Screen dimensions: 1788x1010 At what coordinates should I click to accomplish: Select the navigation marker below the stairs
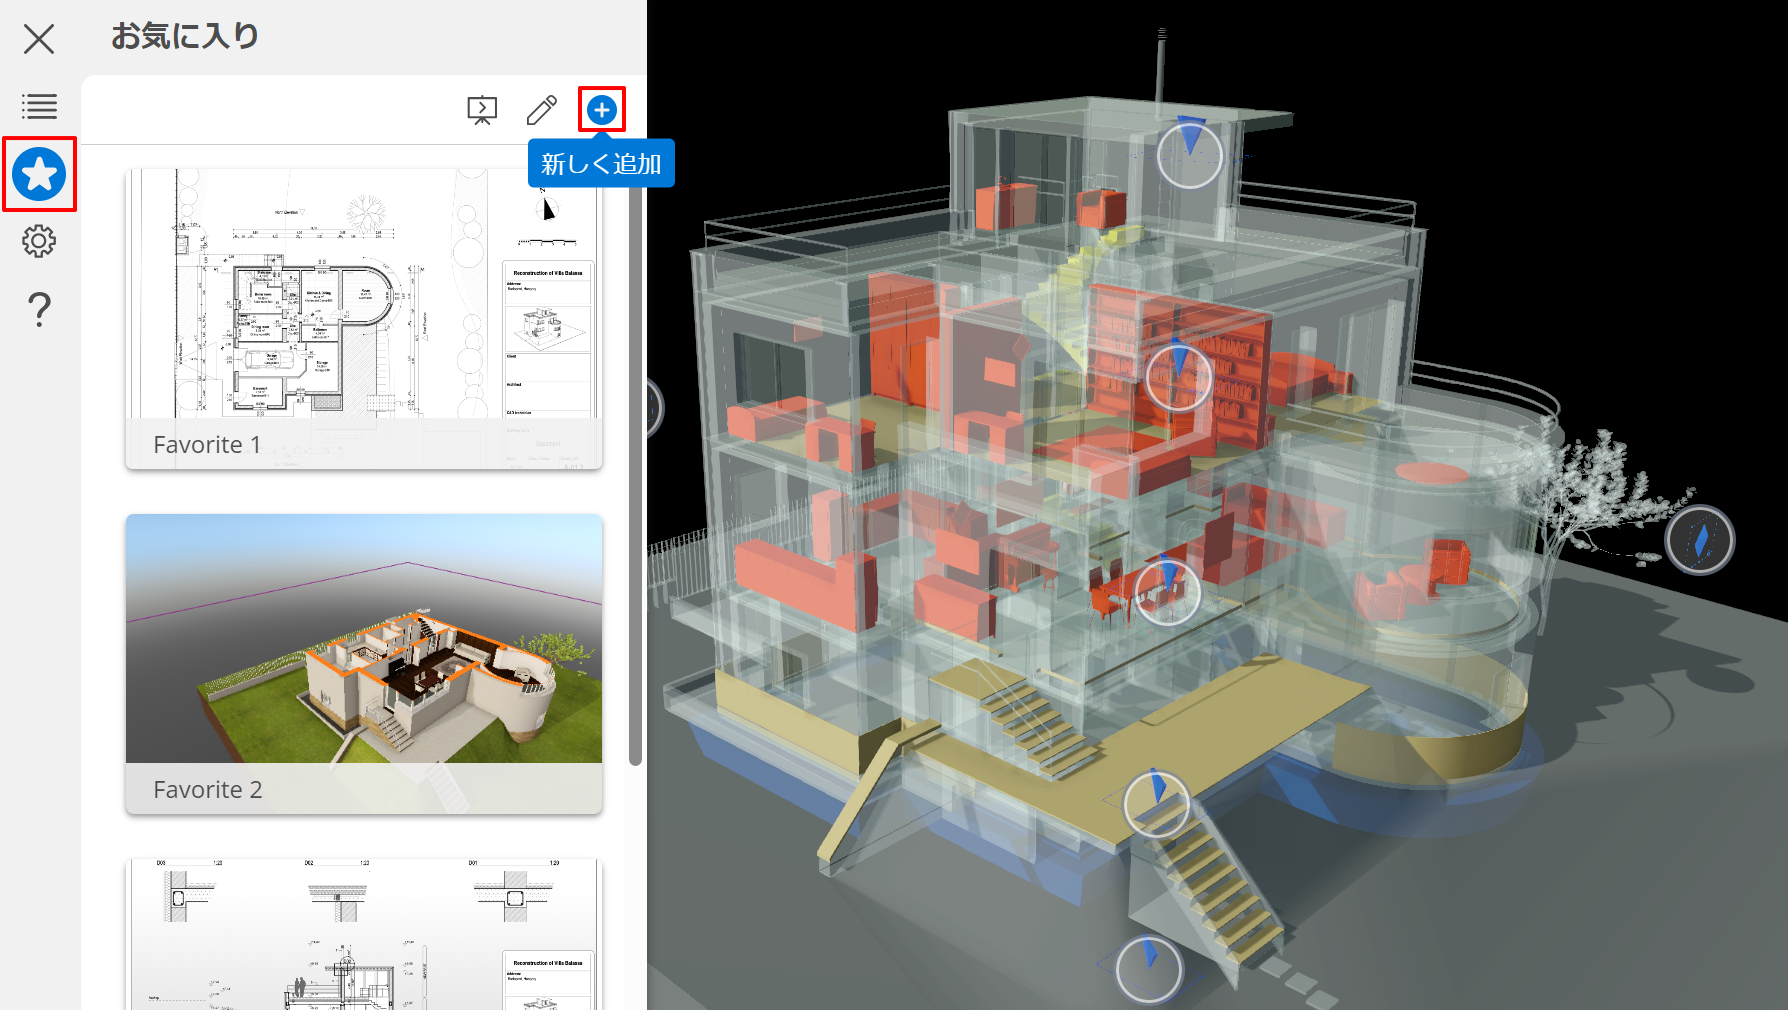point(1149,969)
